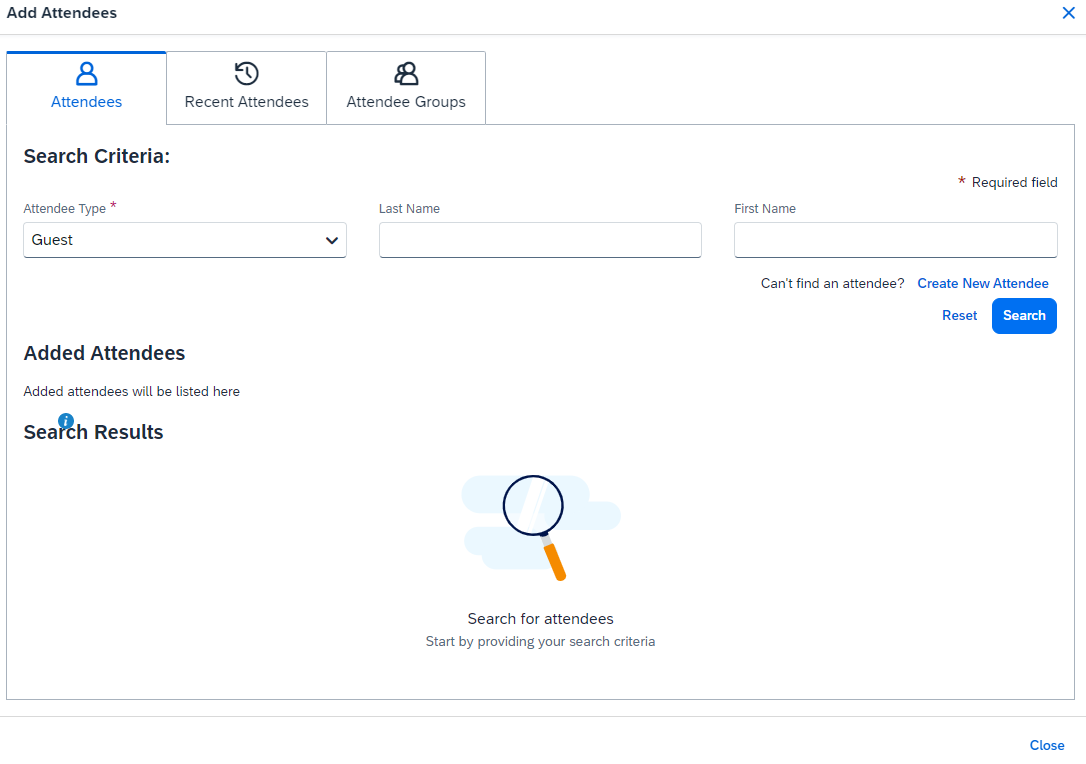
Task: Click the people icon for Attendee Groups
Action: [406, 74]
